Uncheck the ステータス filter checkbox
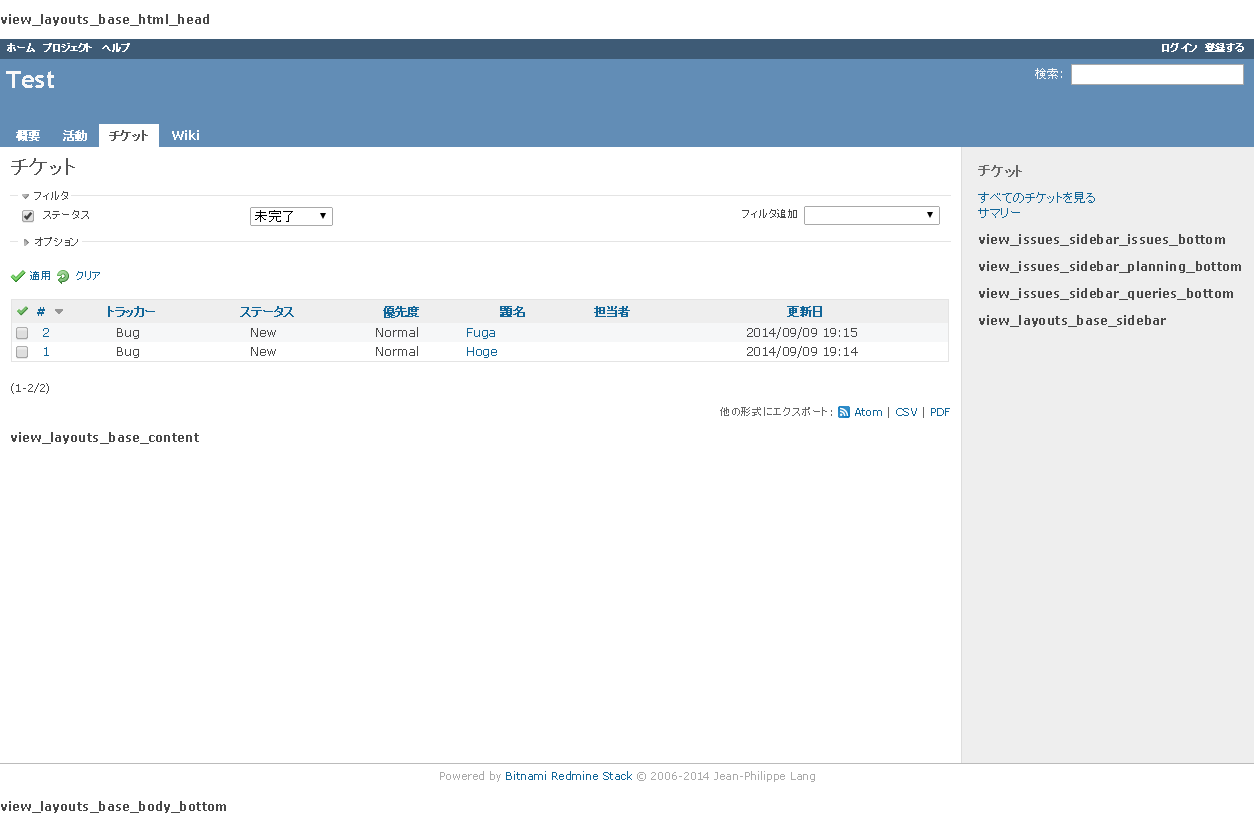 coord(27,215)
